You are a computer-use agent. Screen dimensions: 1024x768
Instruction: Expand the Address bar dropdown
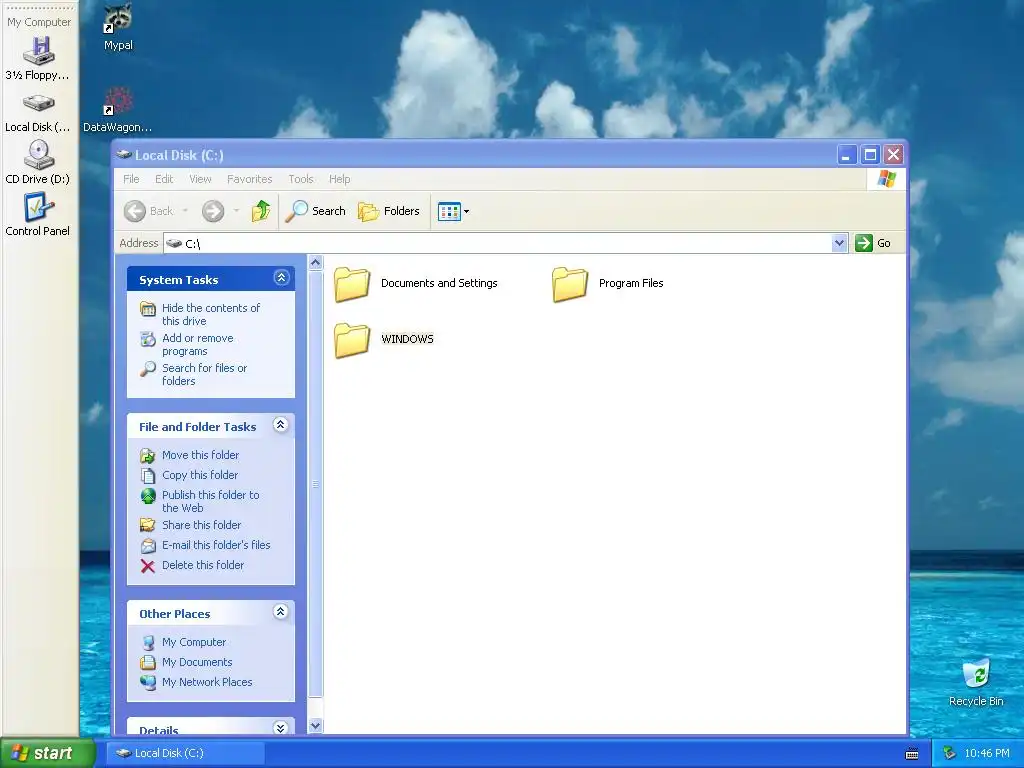pyautogui.click(x=839, y=243)
